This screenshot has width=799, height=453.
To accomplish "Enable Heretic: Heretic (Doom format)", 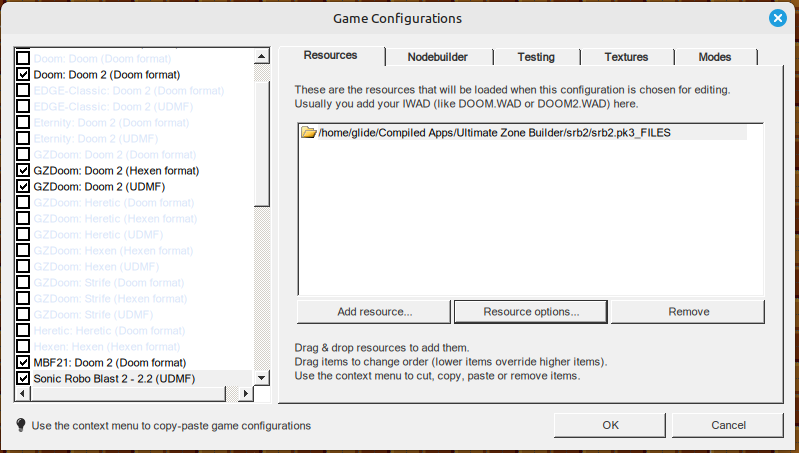I will coord(23,331).
